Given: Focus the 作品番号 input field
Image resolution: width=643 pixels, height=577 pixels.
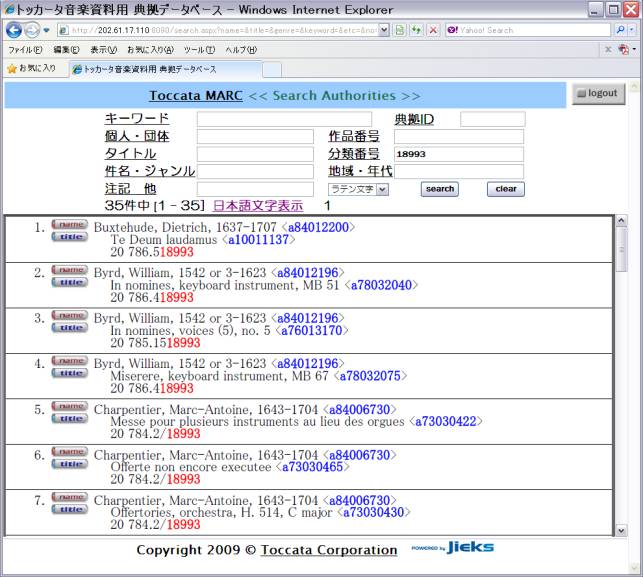Looking at the screenshot, I should pos(459,137).
